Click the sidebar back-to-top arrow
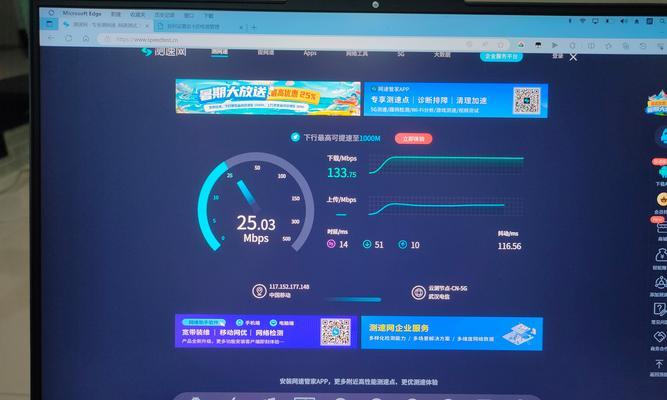The height and width of the screenshot is (400, 667). coord(659,364)
